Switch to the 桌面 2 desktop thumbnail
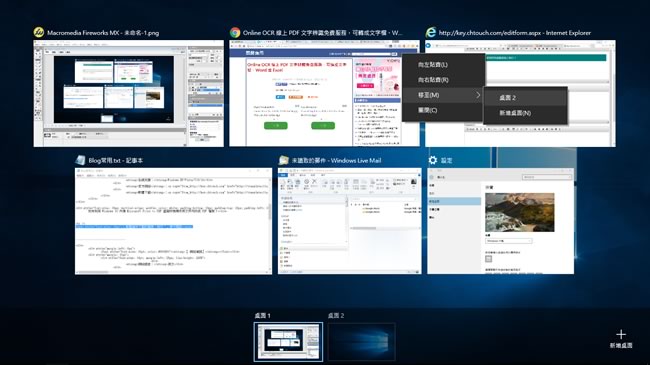 pyautogui.click(x=361, y=342)
